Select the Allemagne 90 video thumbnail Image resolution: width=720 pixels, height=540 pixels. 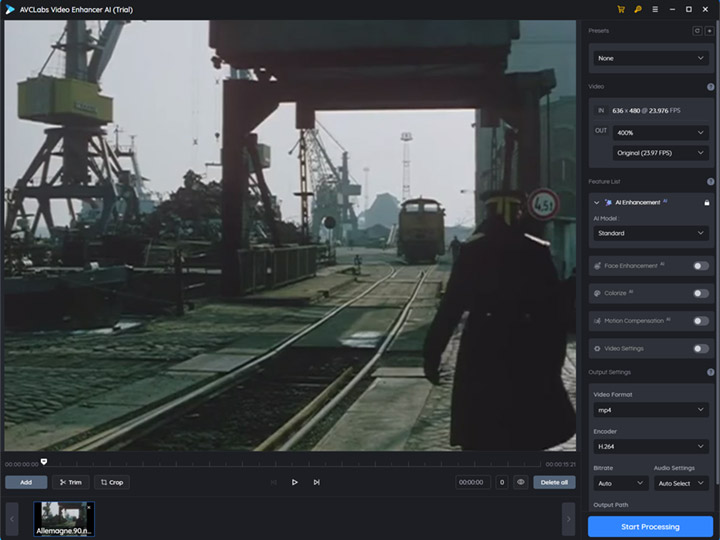coord(63,518)
